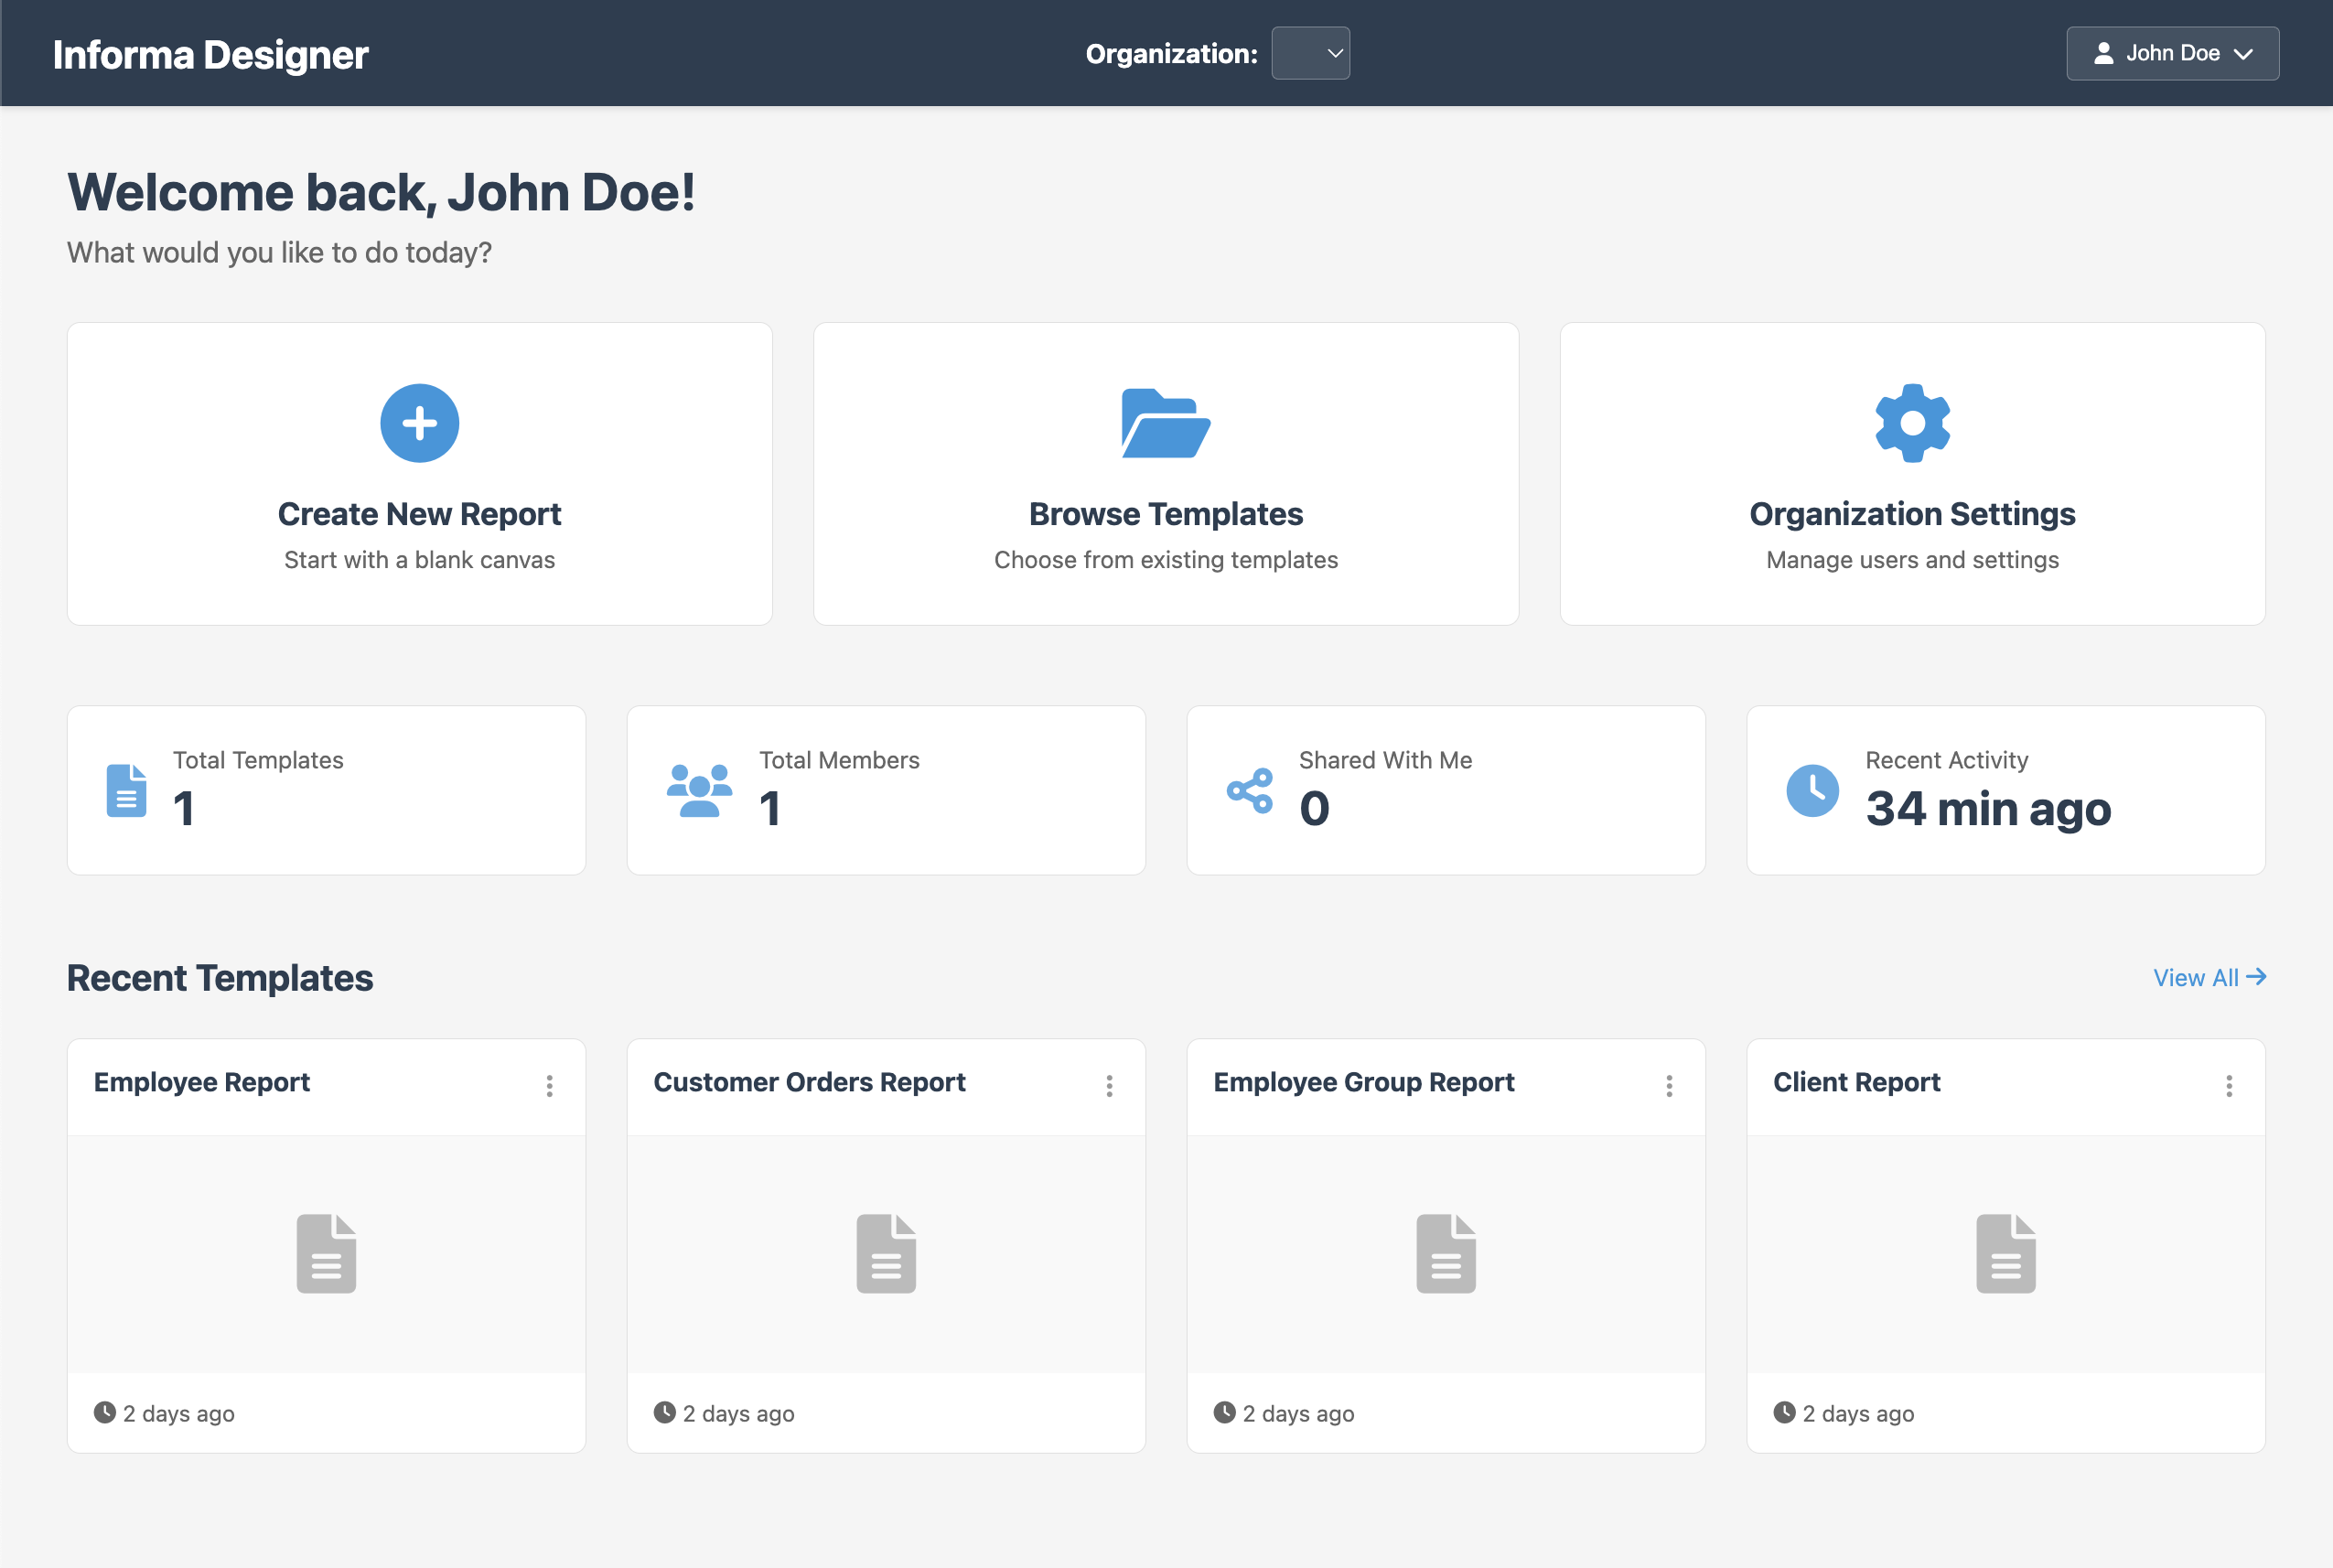Click the Total Members people icon
This screenshot has width=2333, height=1568.
pos(698,789)
